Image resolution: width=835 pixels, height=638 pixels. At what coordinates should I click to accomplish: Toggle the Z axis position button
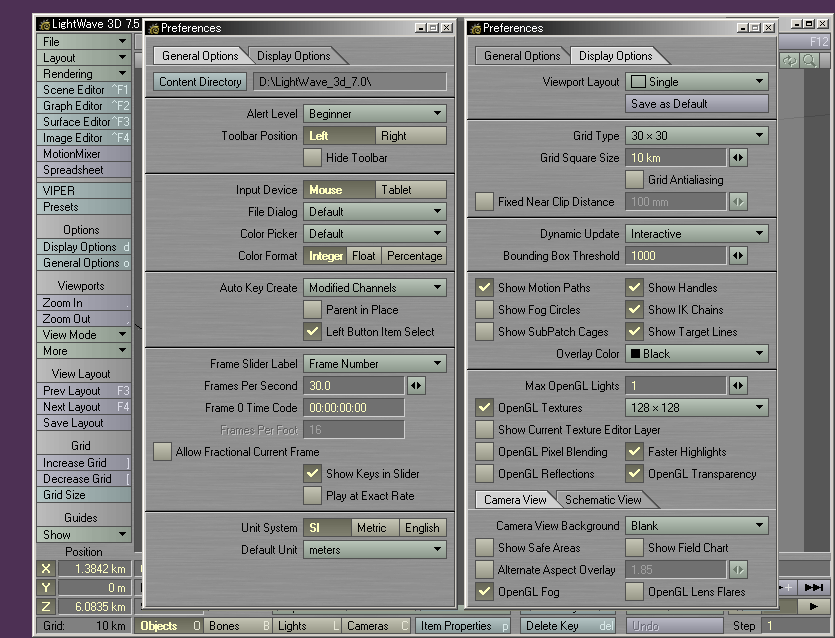(x=45, y=606)
